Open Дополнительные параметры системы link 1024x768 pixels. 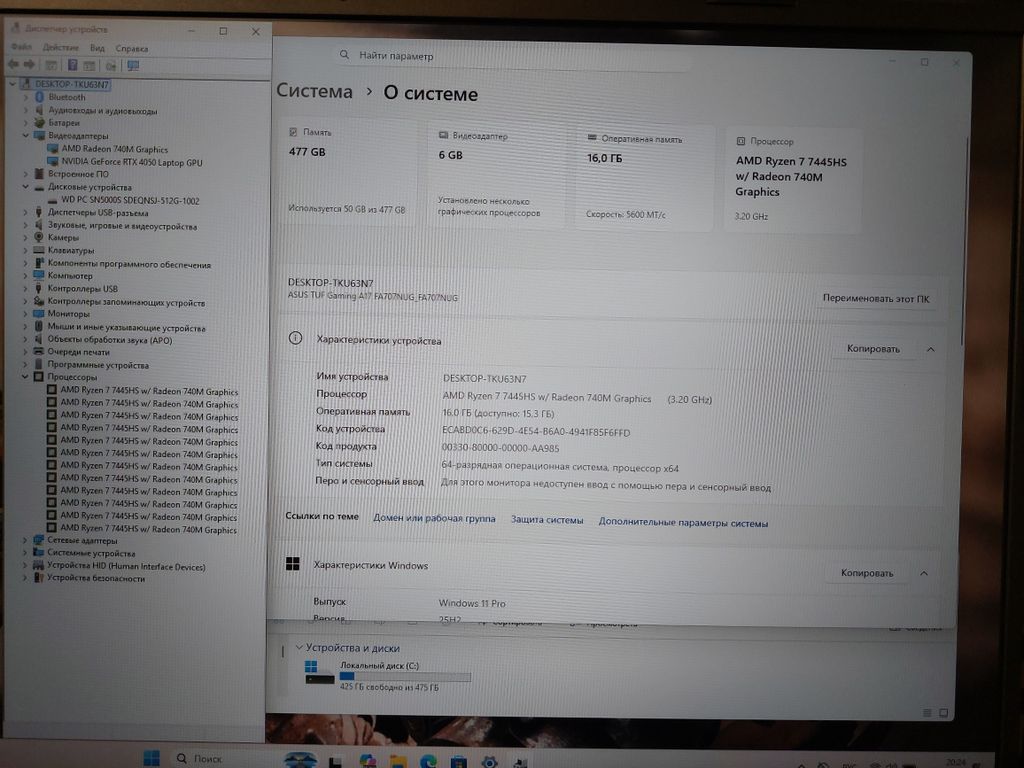[683, 522]
